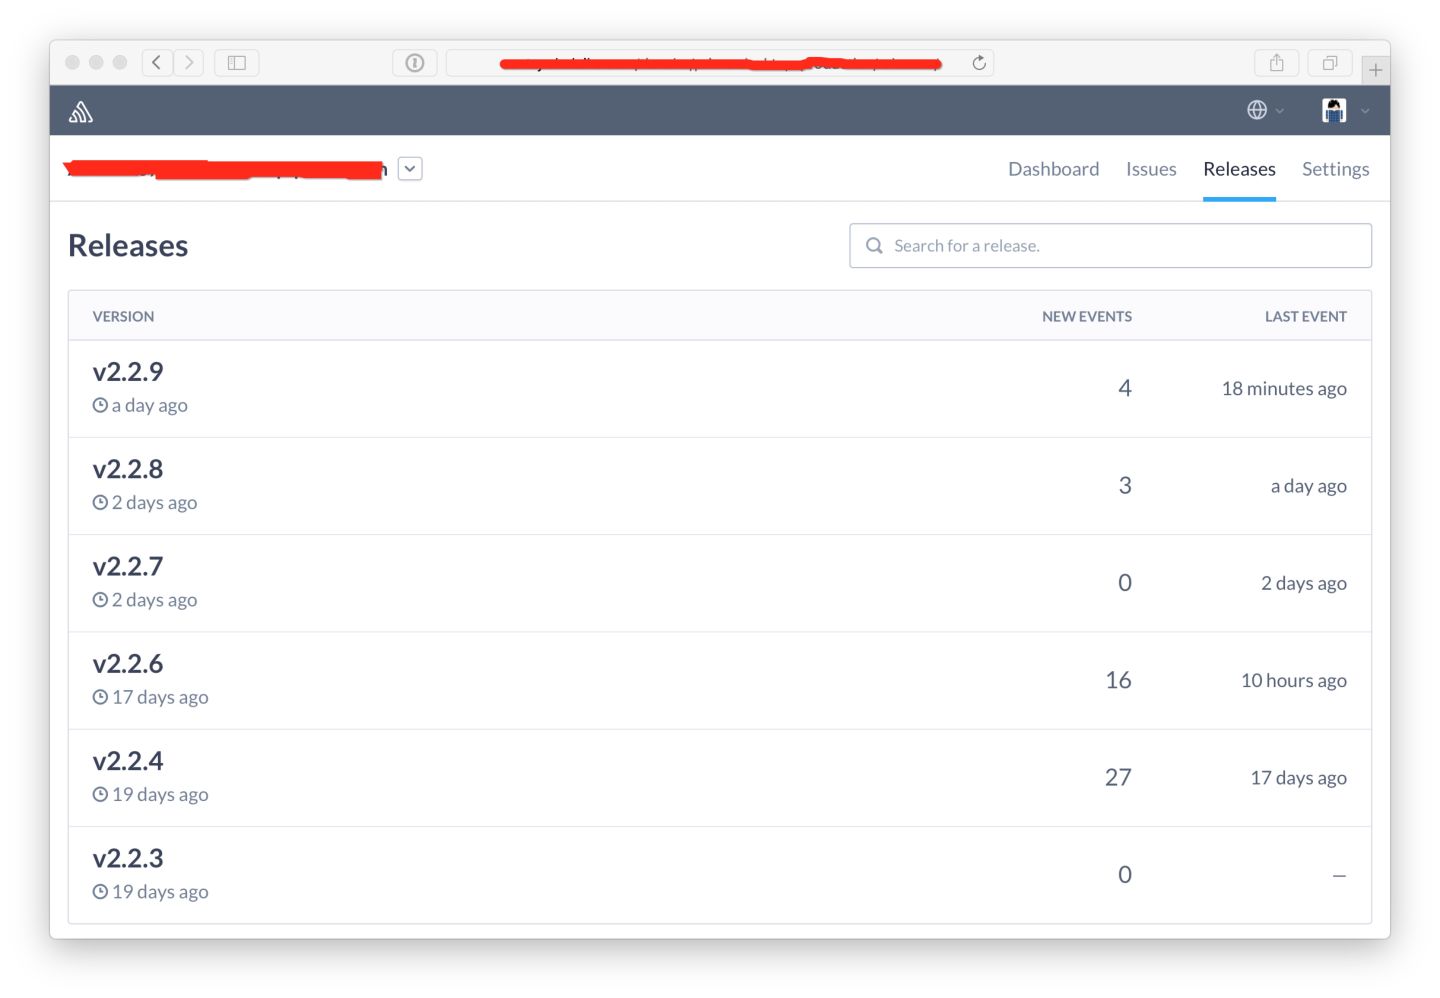Add a new tab with plus icon
1440x998 pixels.
1376,70
